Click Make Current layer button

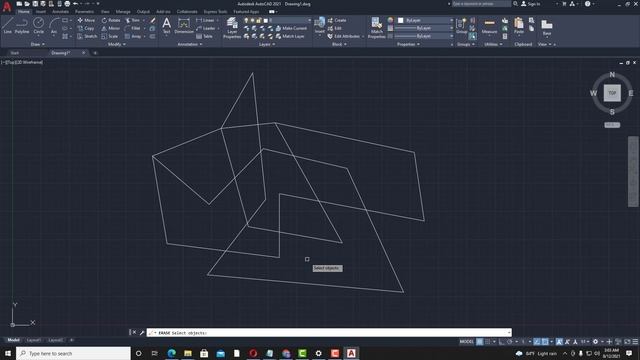click(291, 28)
